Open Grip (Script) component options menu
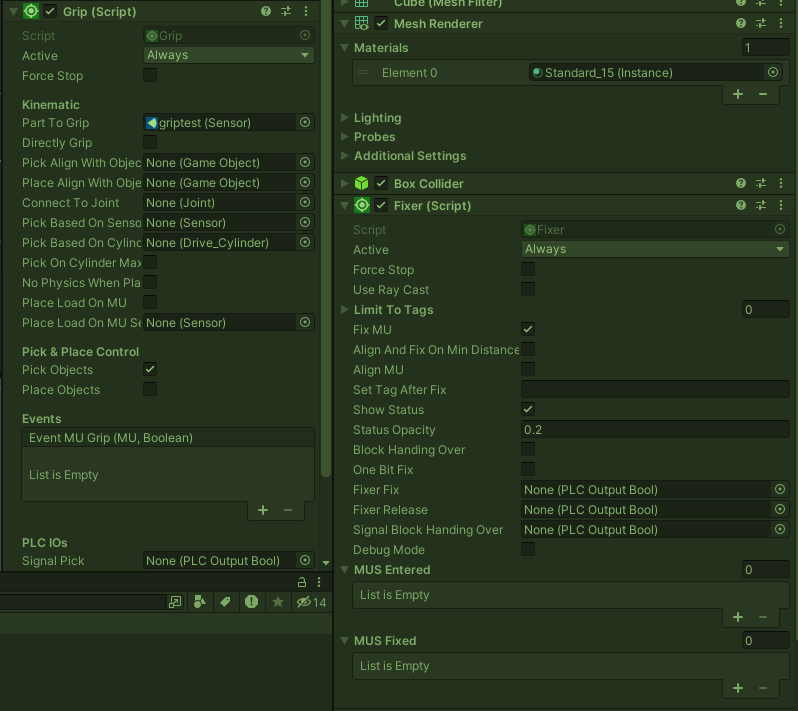 306,11
